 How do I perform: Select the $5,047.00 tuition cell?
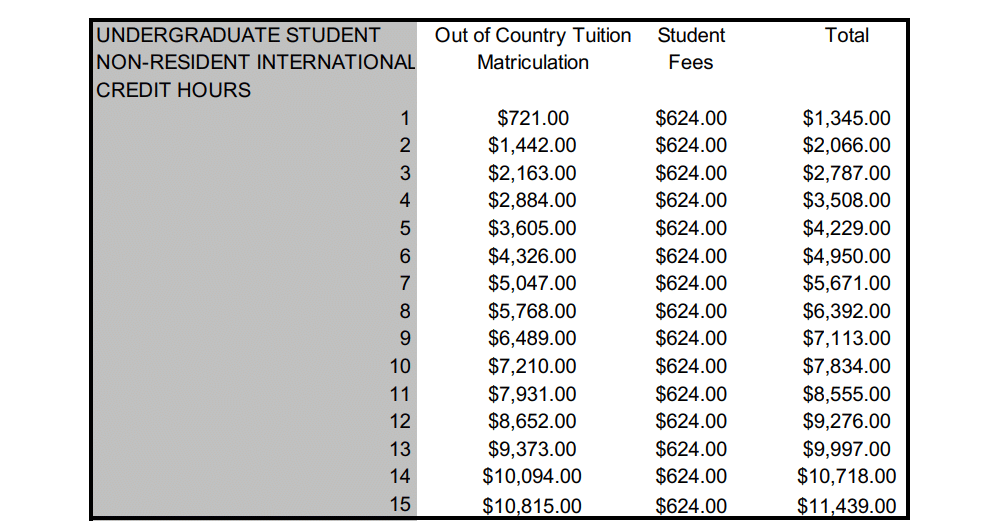[x=532, y=283]
